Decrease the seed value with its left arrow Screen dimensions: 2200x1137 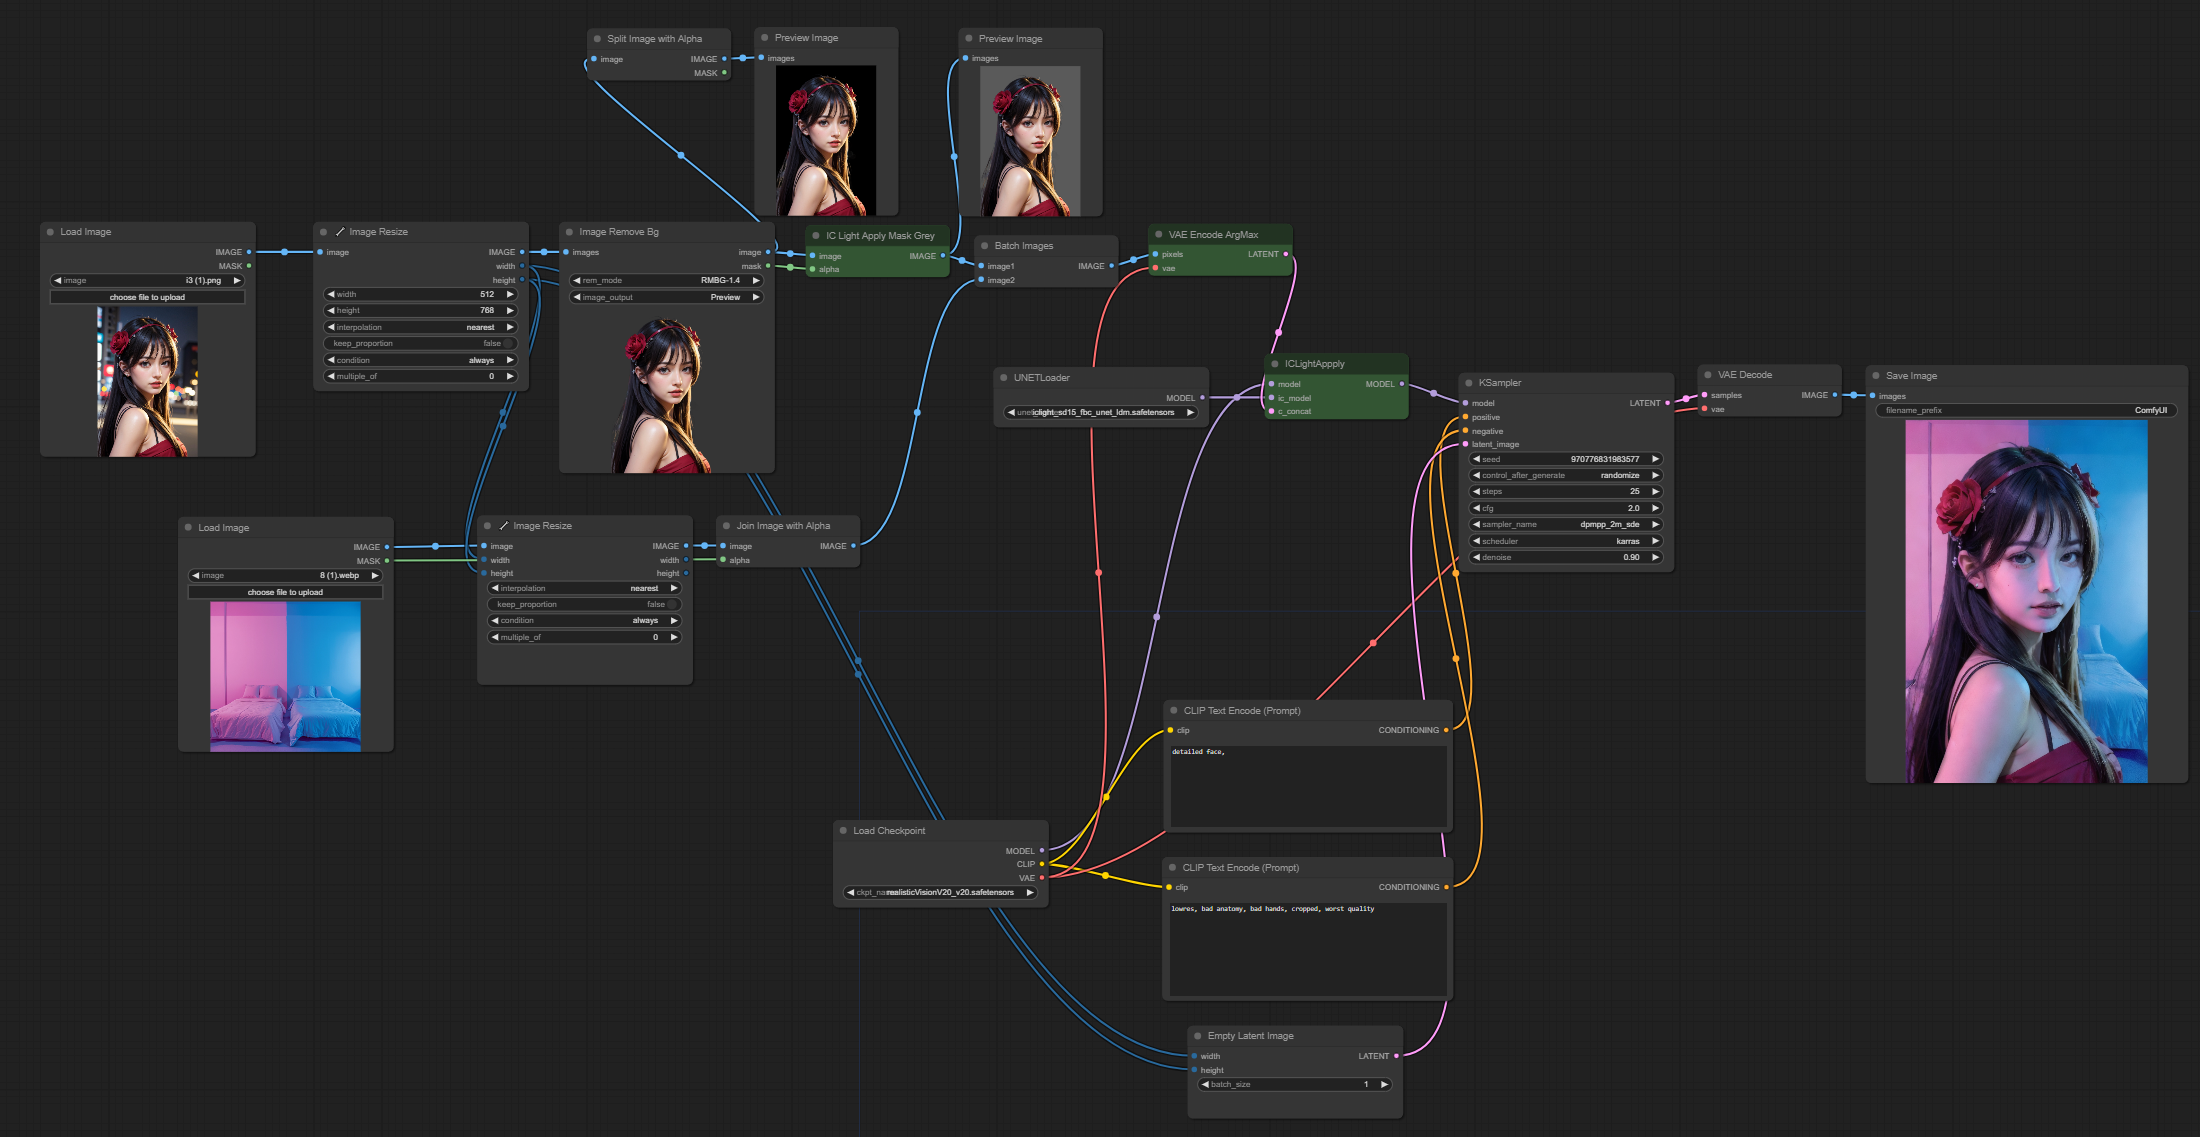click(x=1476, y=459)
